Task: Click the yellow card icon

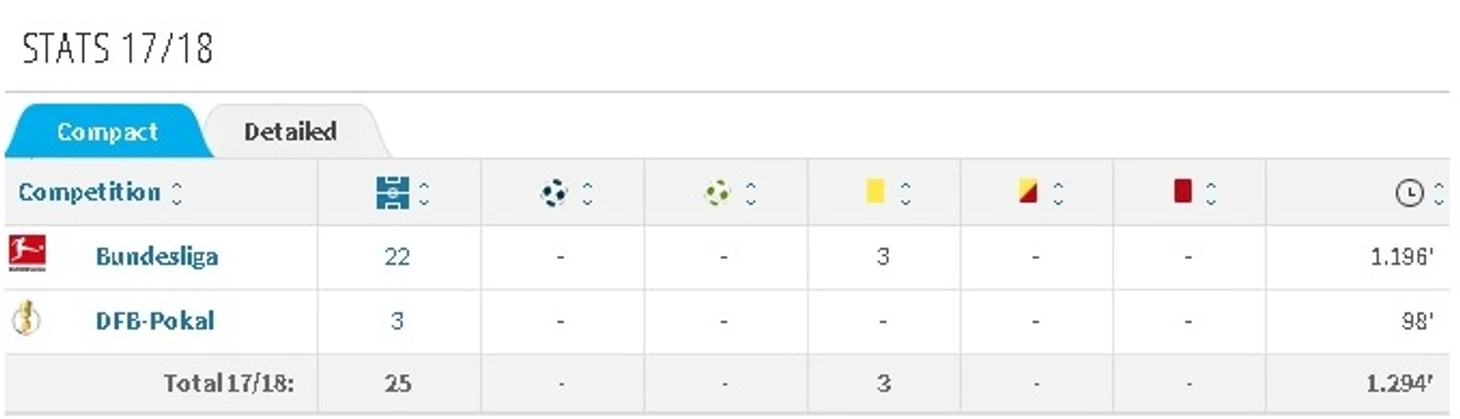Action: pyautogui.click(x=876, y=191)
